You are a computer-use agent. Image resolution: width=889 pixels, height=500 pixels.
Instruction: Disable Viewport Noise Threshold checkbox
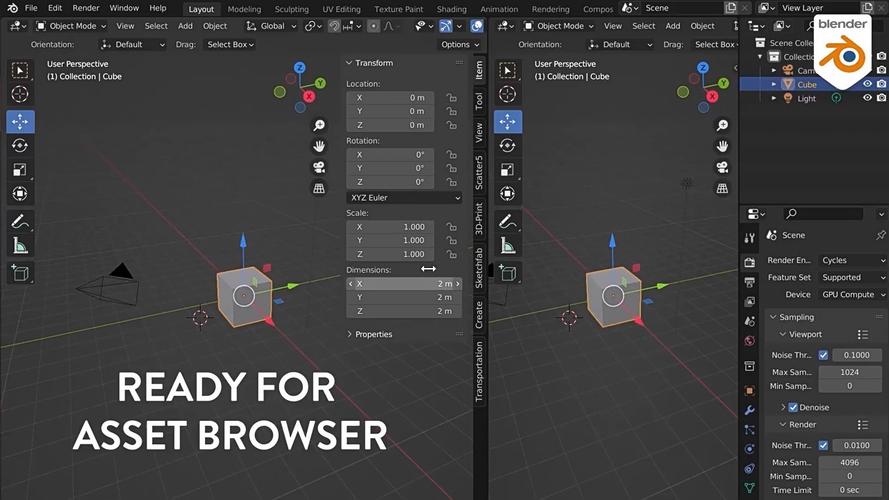pos(823,355)
